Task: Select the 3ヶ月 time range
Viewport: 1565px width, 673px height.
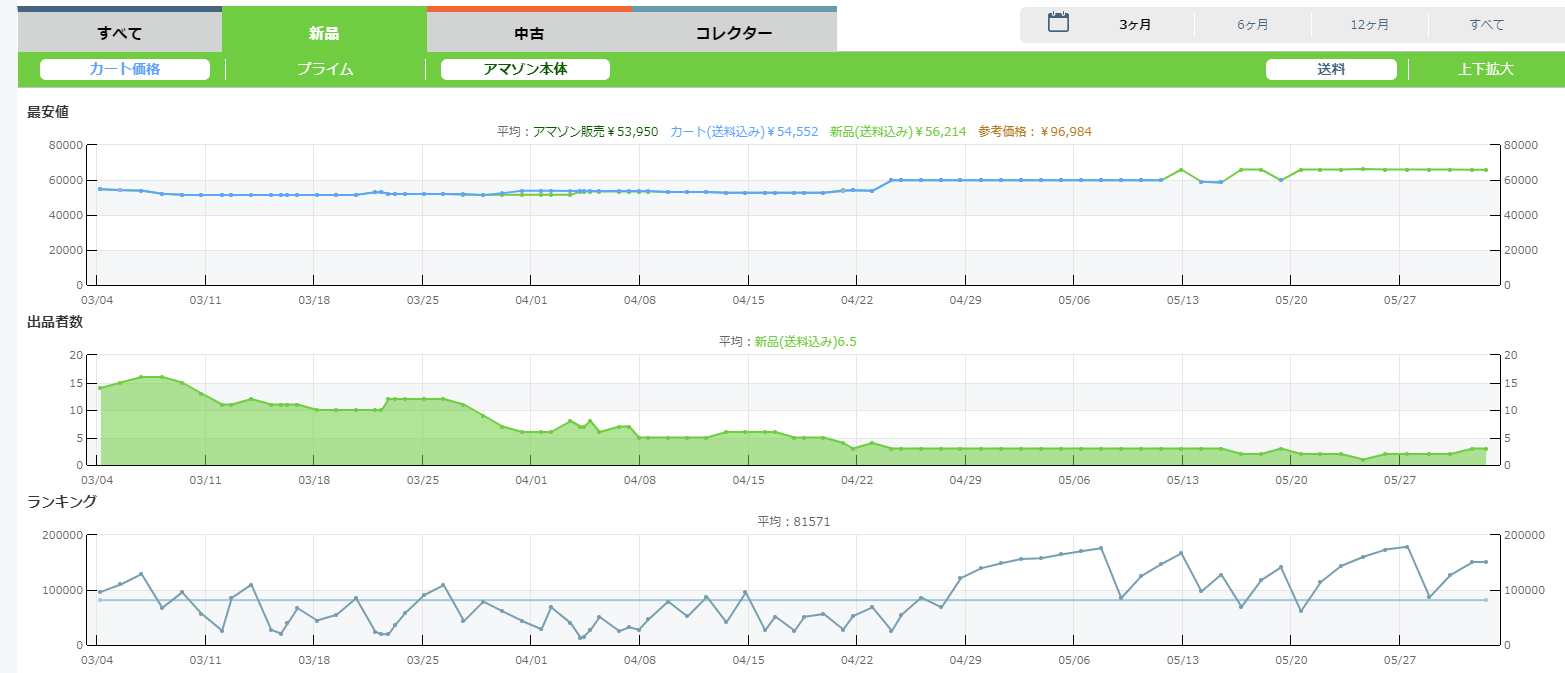Action: pyautogui.click(x=1135, y=25)
